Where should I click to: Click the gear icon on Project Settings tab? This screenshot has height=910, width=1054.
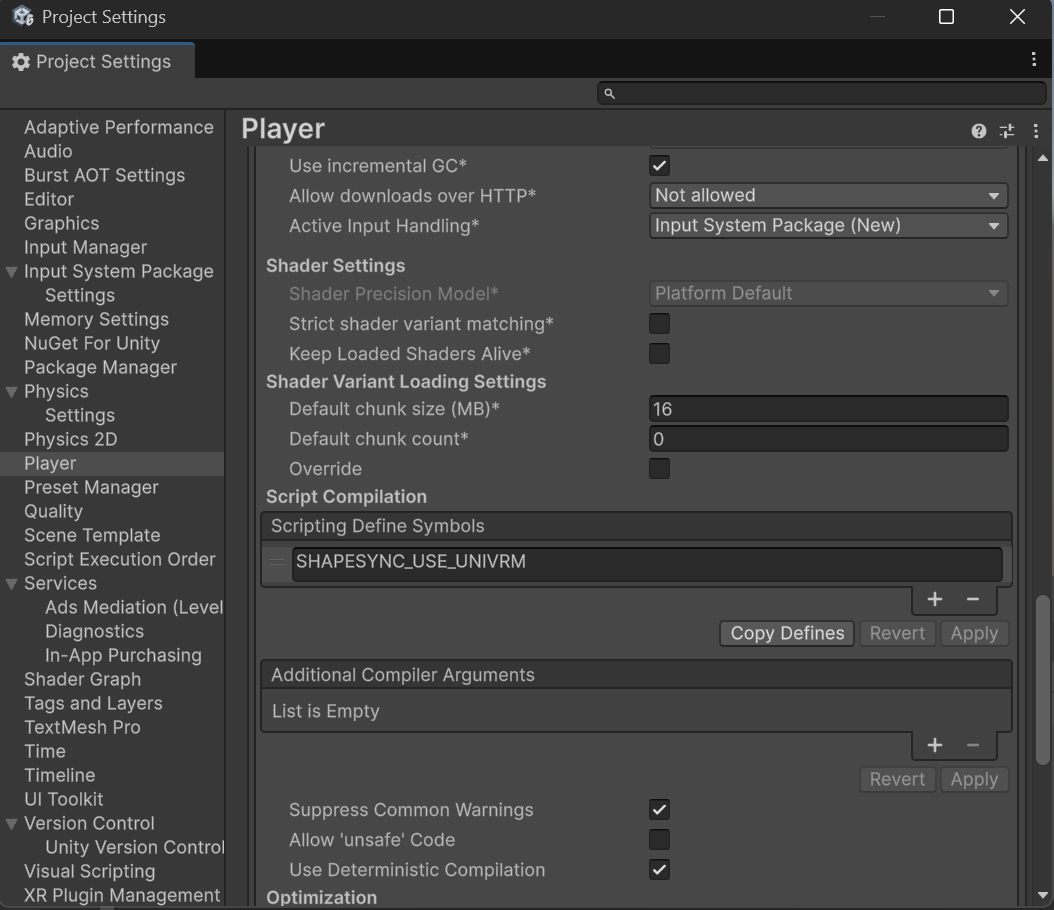(x=21, y=62)
